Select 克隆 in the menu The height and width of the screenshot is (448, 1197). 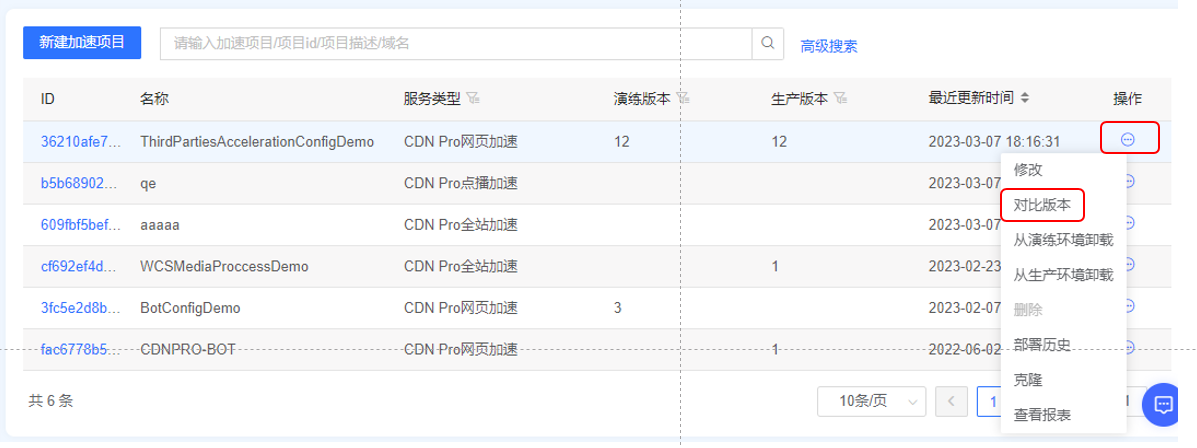(1028, 379)
